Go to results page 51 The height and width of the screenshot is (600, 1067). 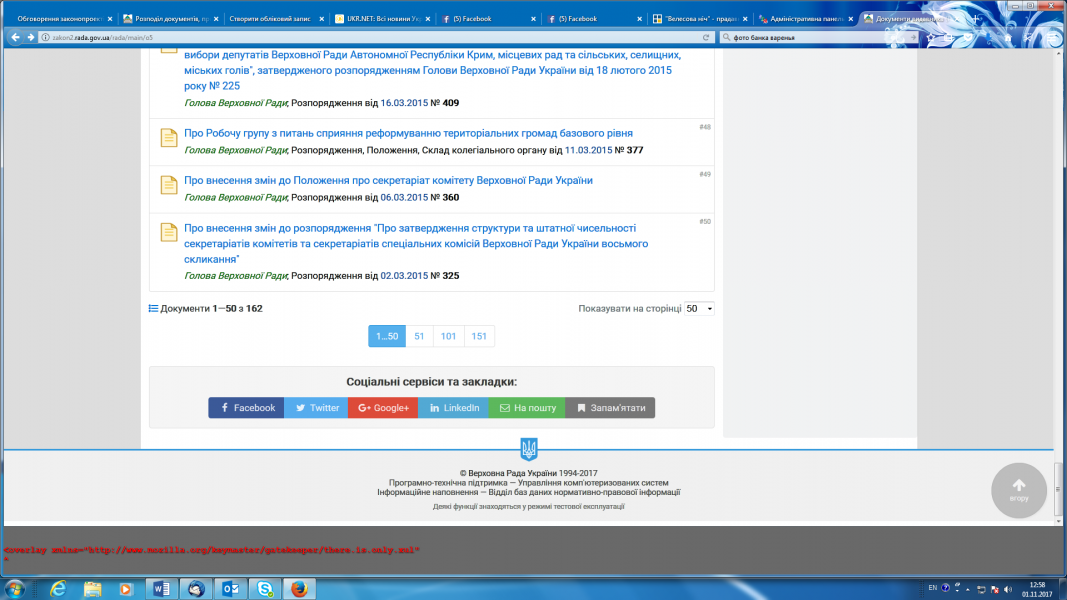tap(419, 337)
